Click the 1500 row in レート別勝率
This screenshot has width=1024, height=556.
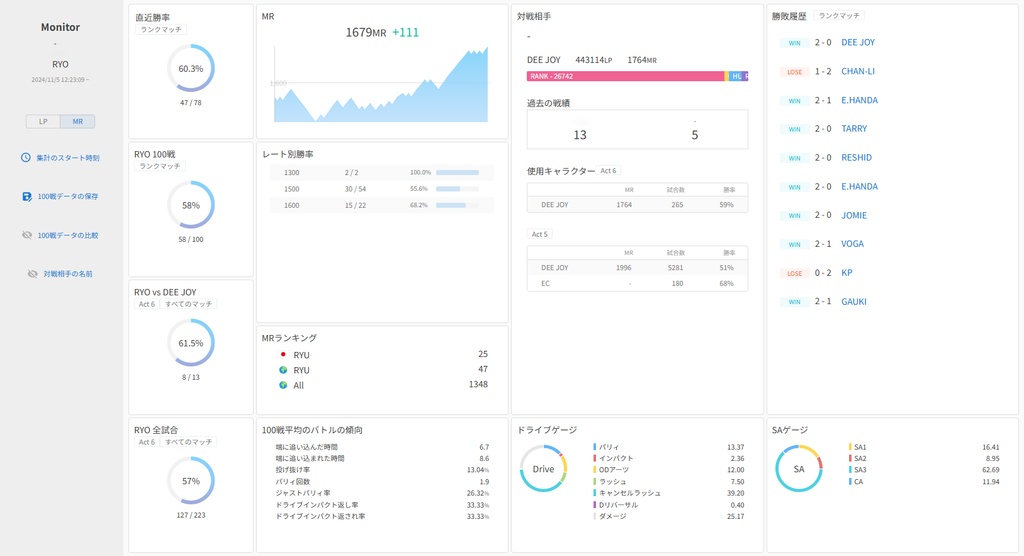[381, 189]
